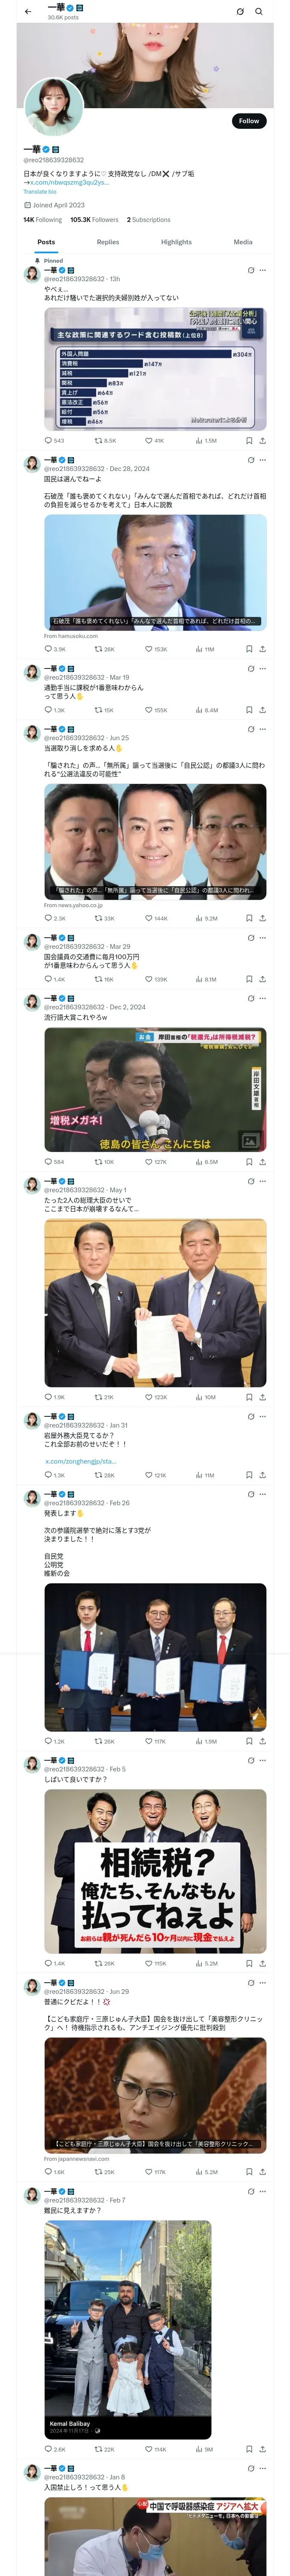Like the pinned post with 41K likes
The width and height of the screenshot is (290, 2576).
pyautogui.click(x=155, y=440)
